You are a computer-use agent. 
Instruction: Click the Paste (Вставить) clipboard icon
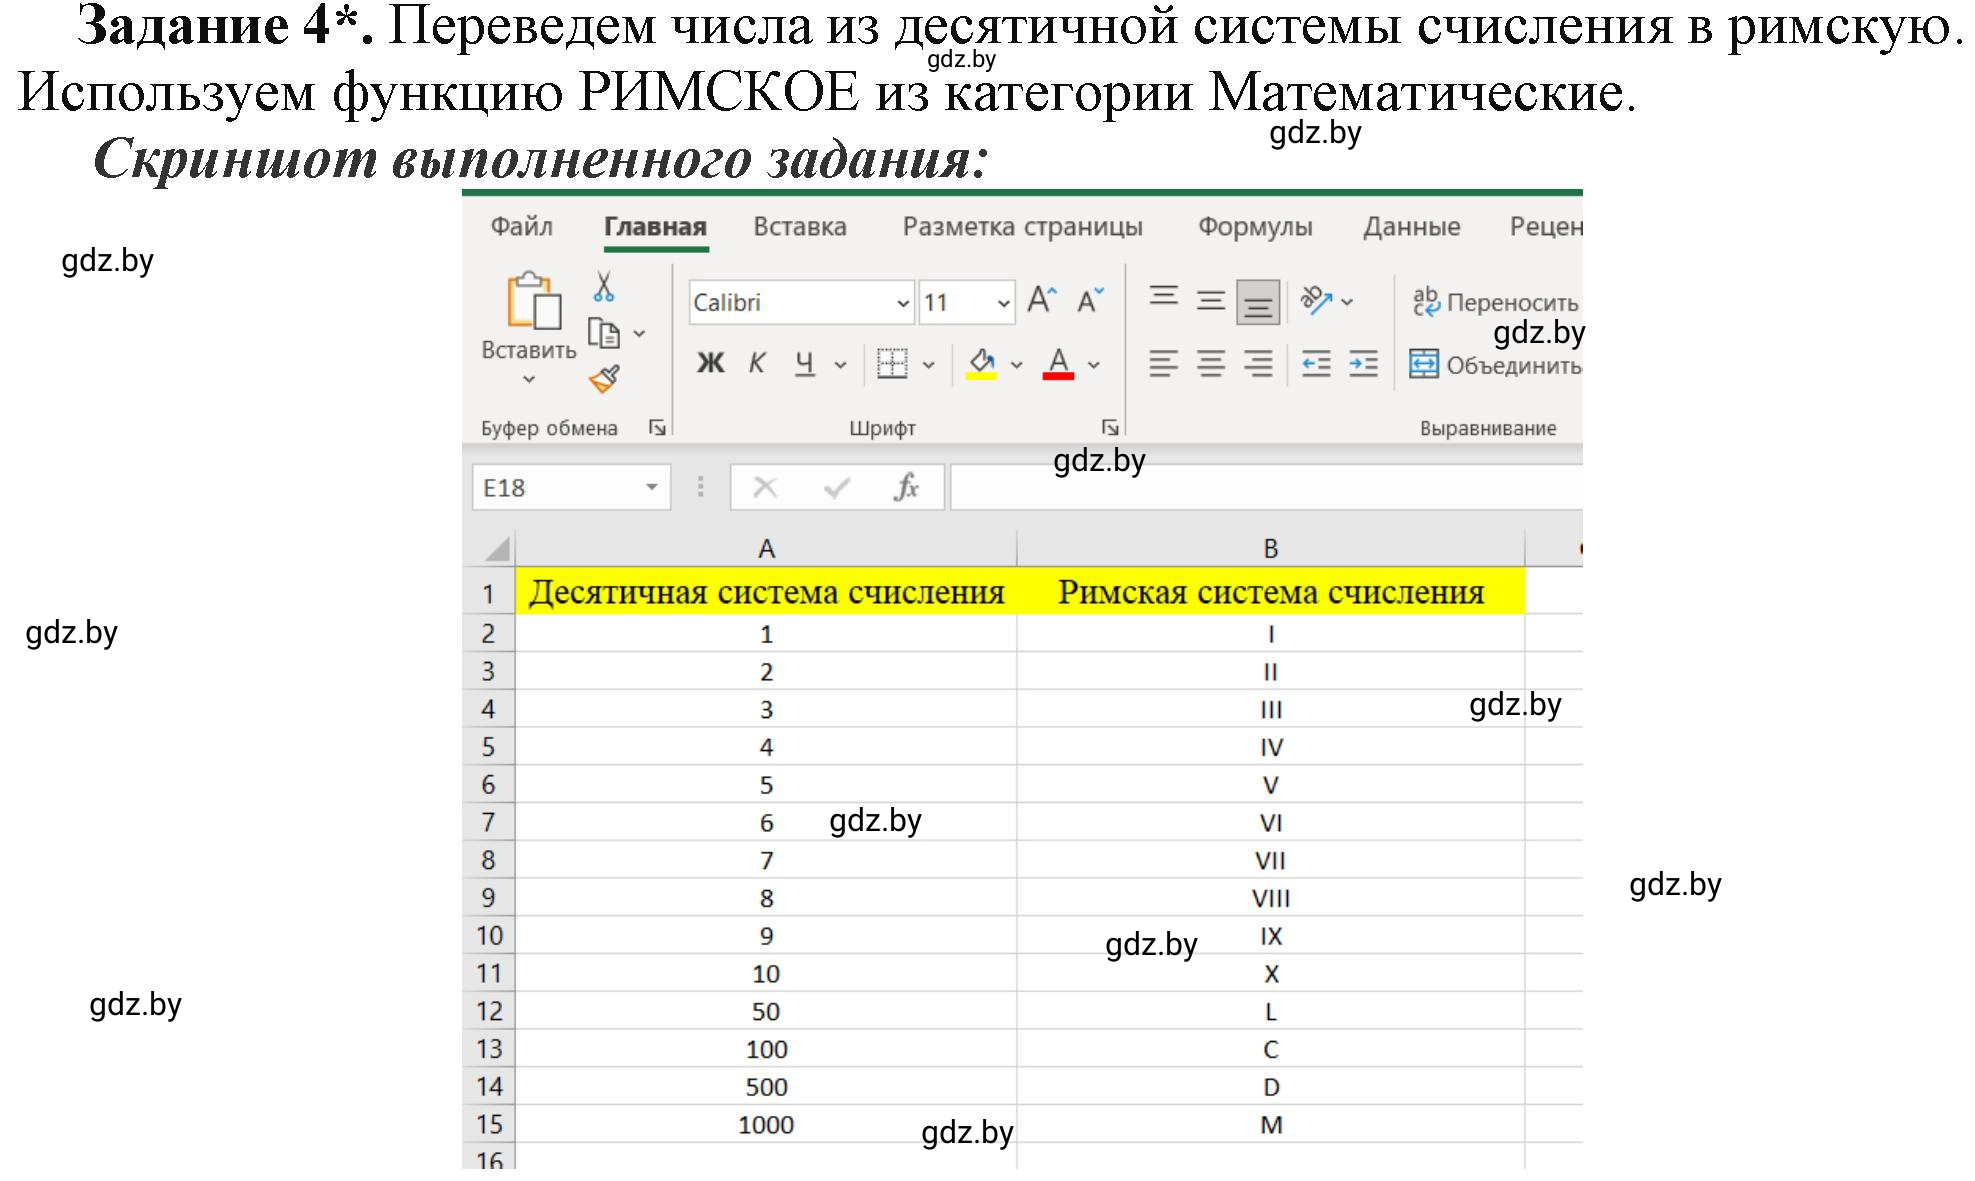point(532,300)
